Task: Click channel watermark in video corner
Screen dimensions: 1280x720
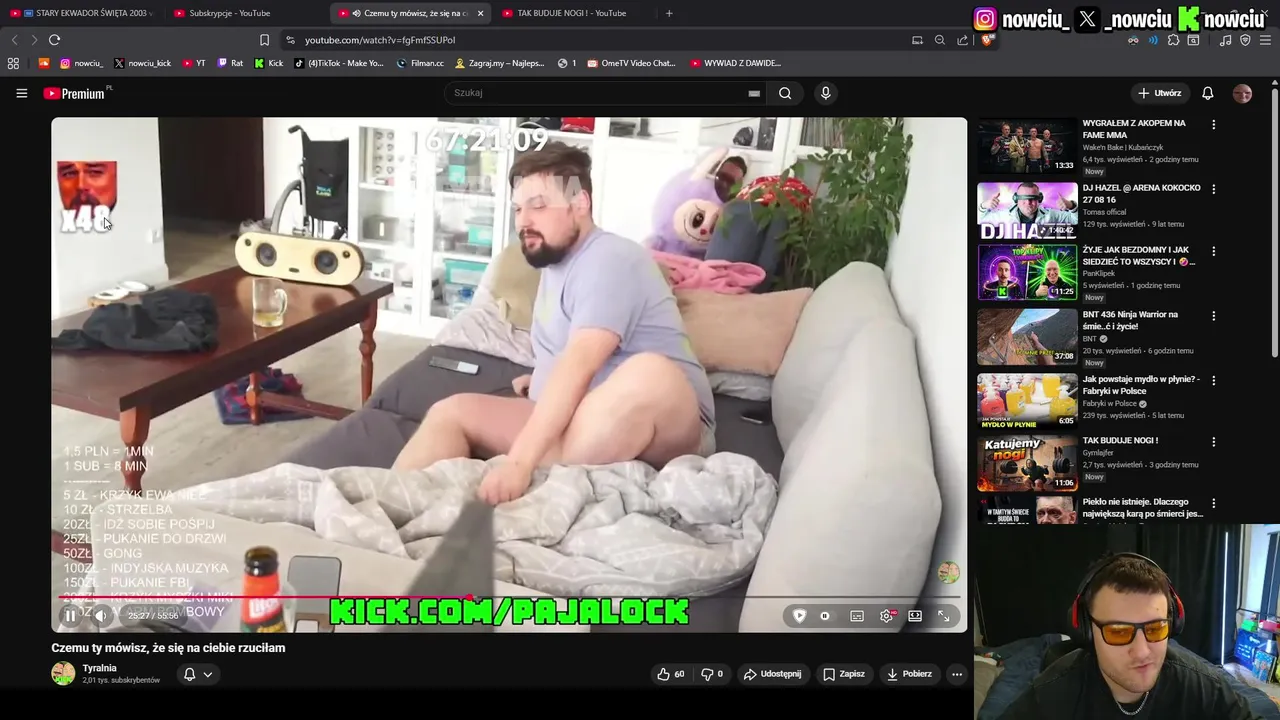Action: tap(948, 572)
